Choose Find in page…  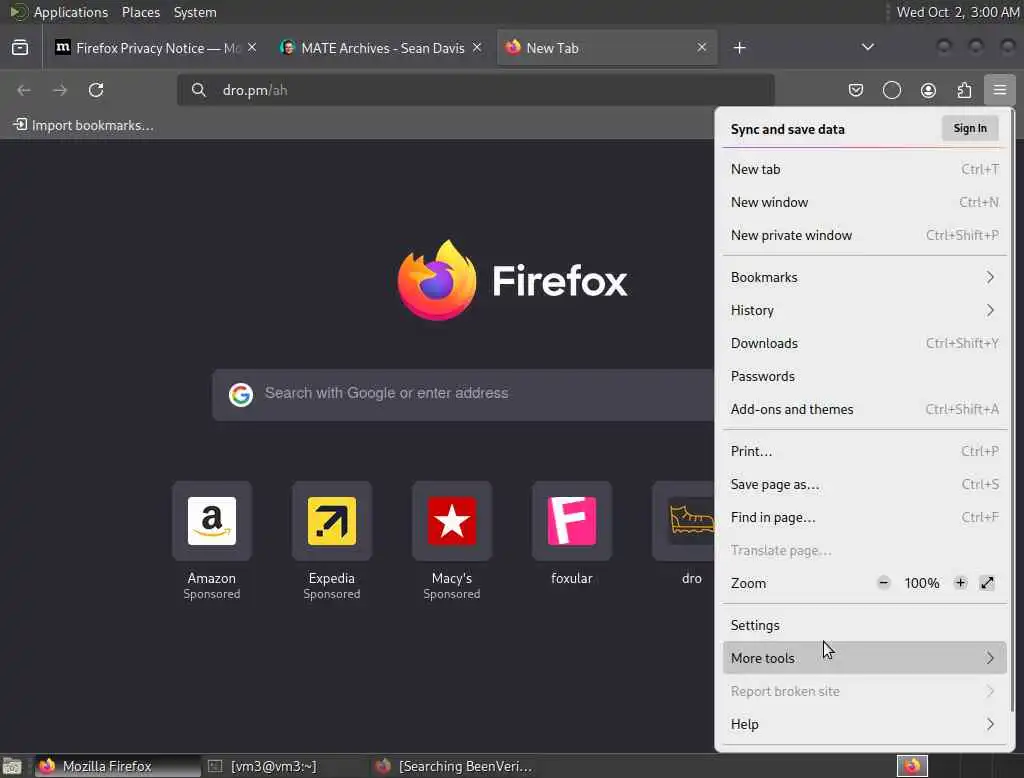point(865,517)
